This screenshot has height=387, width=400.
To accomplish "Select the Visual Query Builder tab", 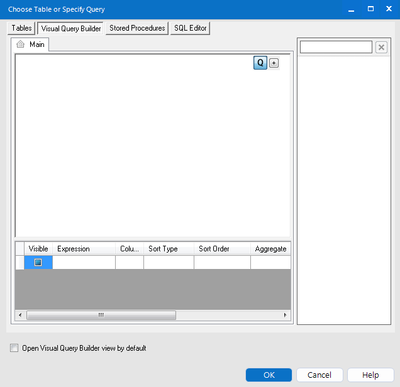I will click(x=71, y=29).
